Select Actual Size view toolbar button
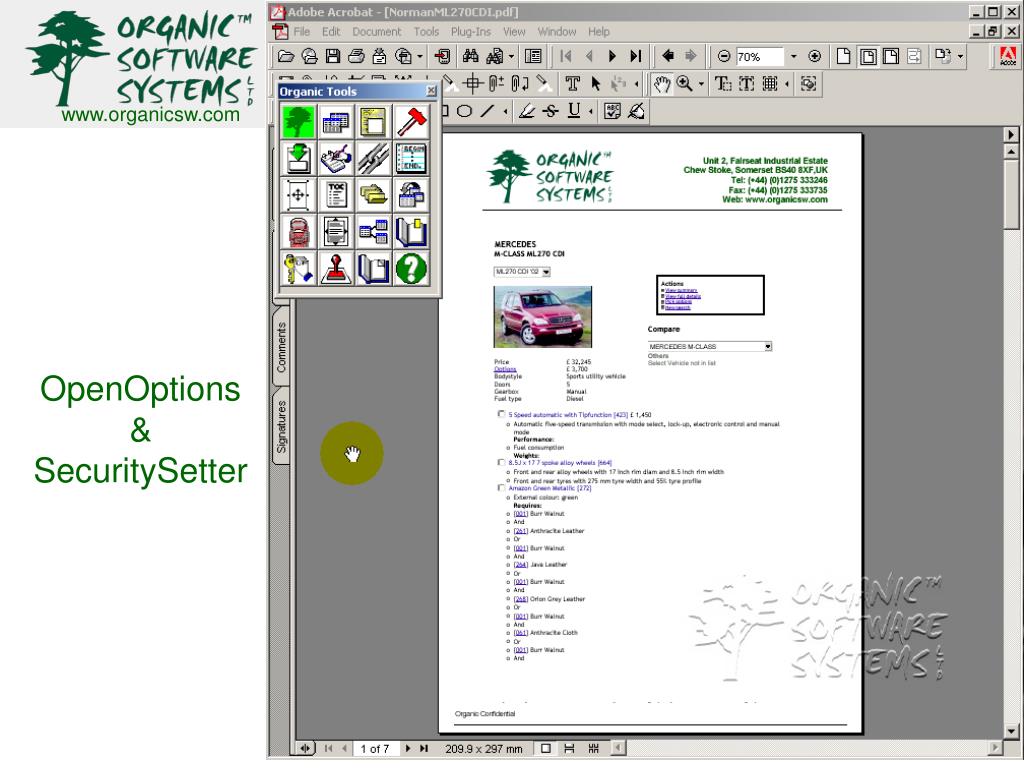 click(844, 57)
